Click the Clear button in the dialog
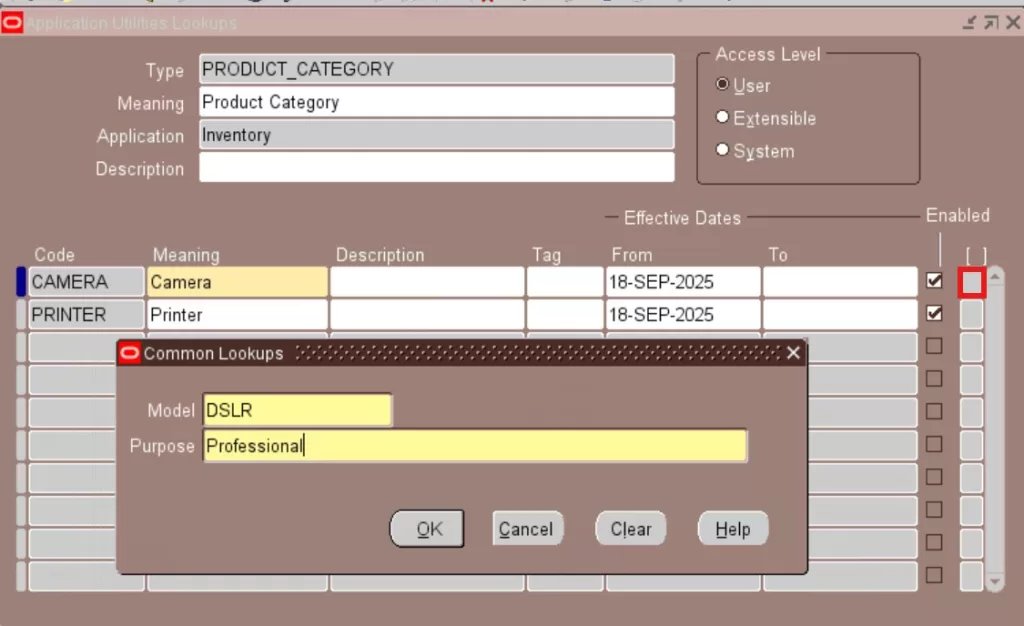The height and width of the screenshot is (626, 1024). tap(630, 529)
